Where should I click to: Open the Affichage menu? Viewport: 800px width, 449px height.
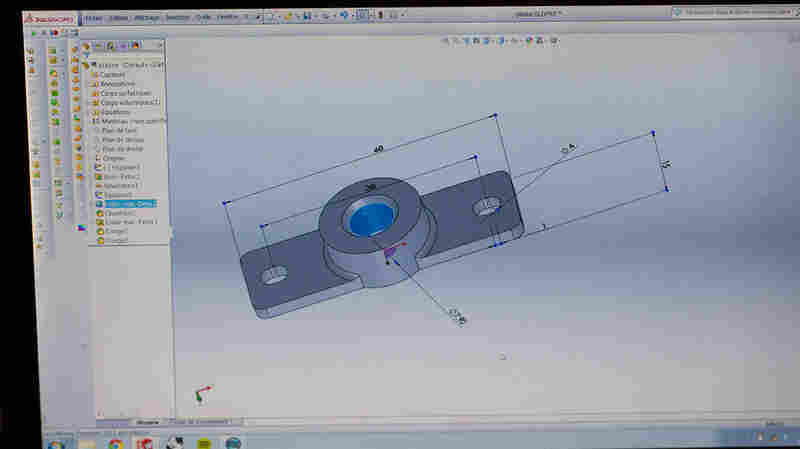(x=147, y=18)
